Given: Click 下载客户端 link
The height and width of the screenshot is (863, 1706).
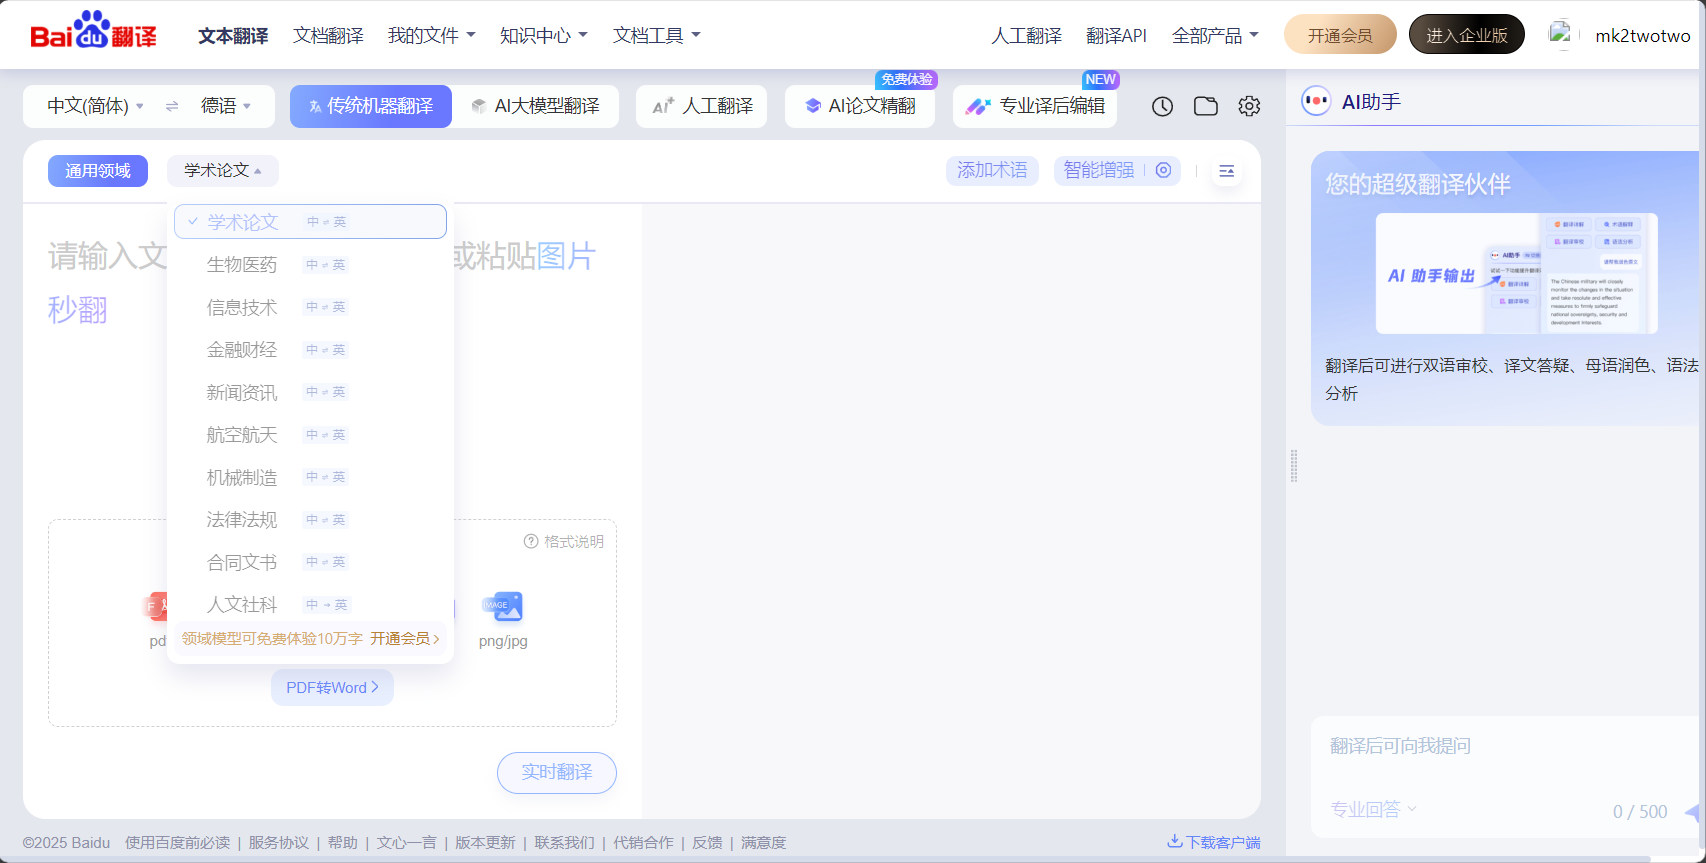Looking at the screenshot, I should (1223, 842).
